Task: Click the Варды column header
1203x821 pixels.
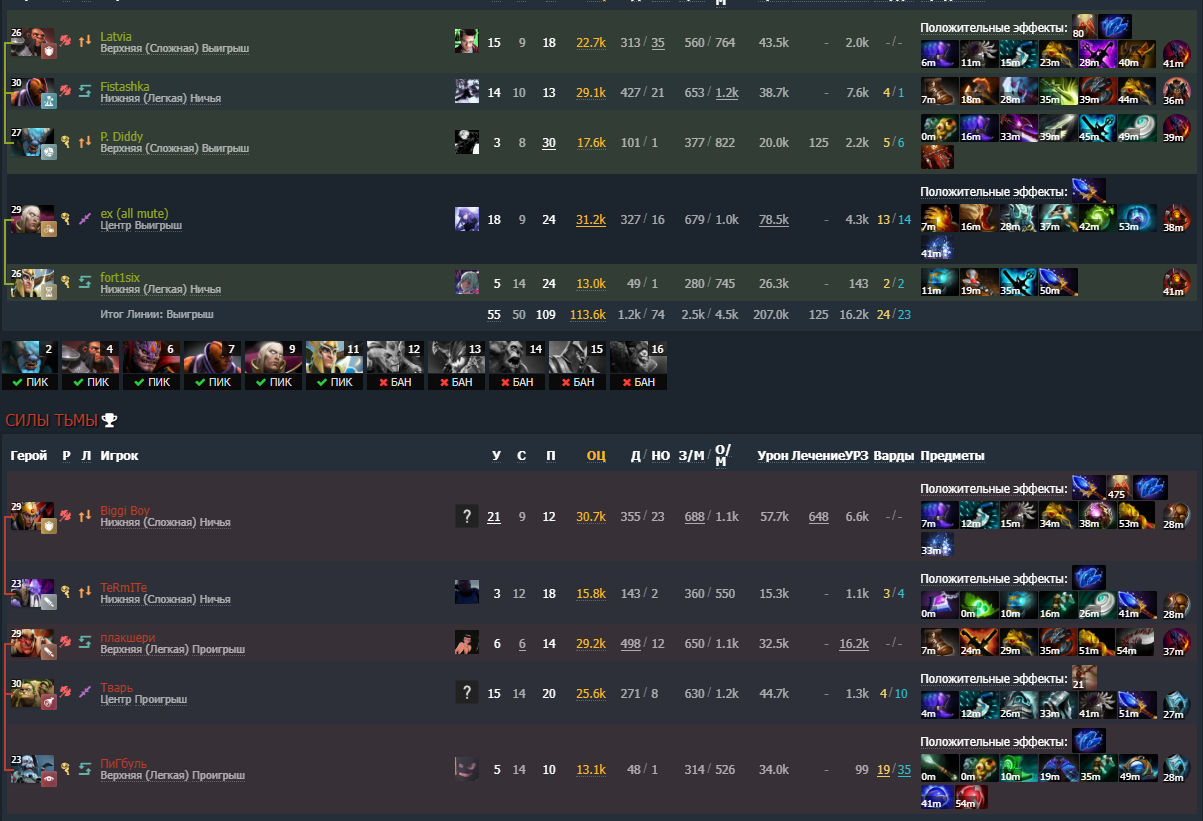Action: coord(894,456)
